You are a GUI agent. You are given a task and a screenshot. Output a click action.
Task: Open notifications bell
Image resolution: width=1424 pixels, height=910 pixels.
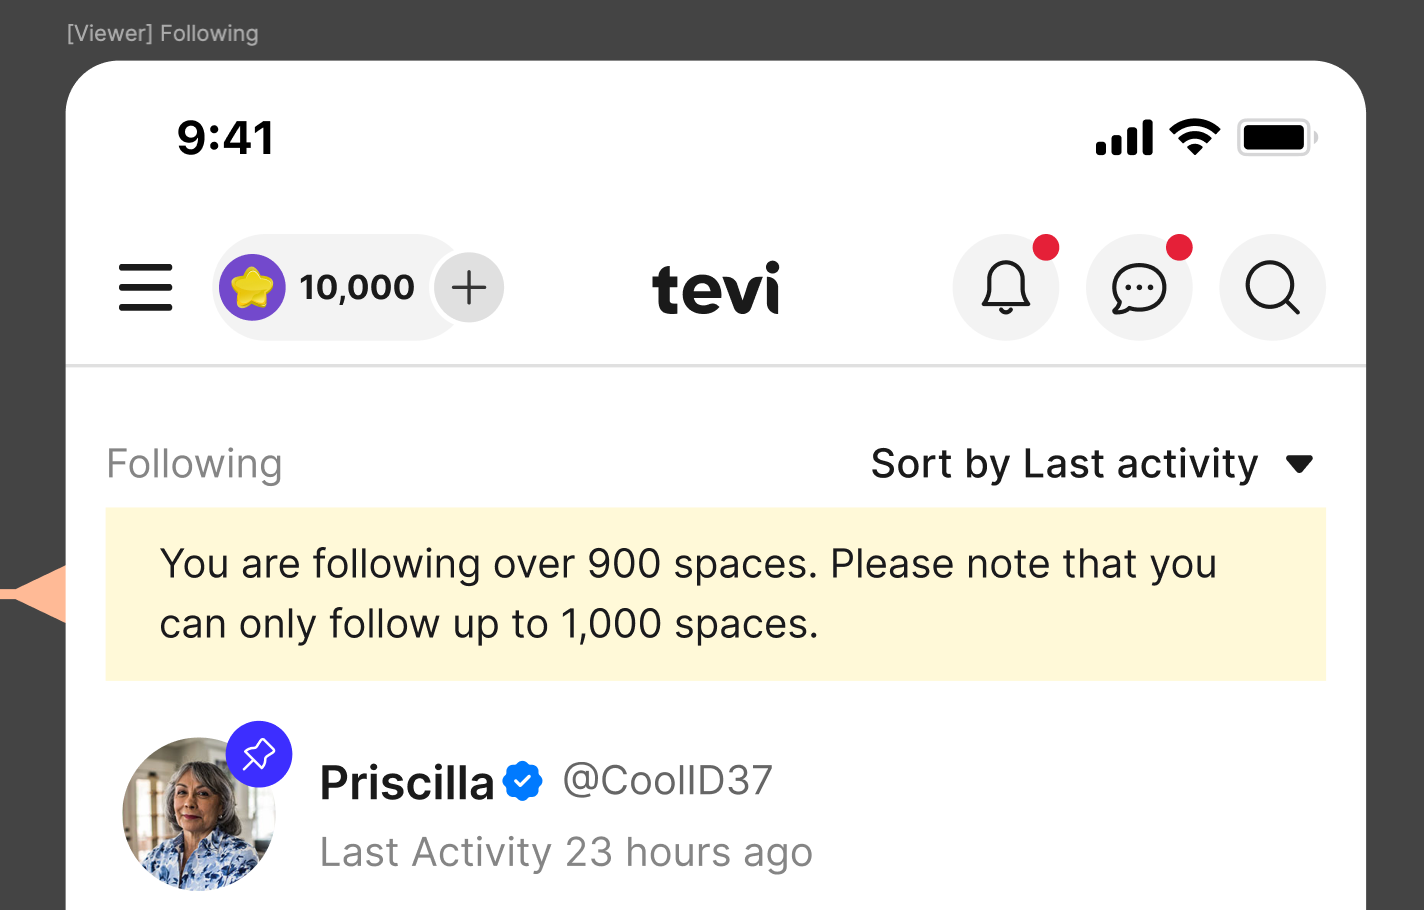1006,287
